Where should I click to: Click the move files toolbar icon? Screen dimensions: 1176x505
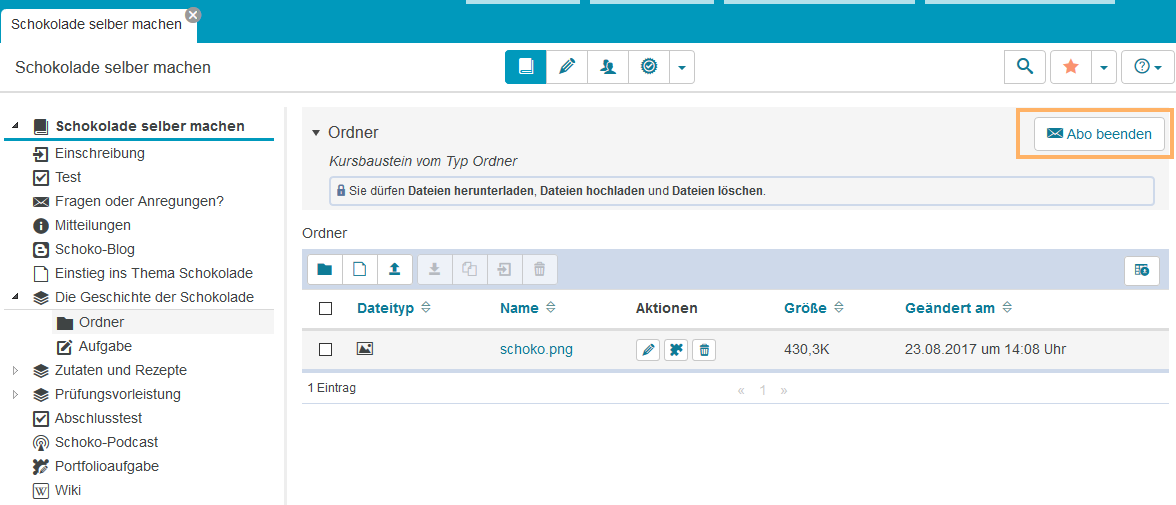pyautogui.click(x=505, y=269)
